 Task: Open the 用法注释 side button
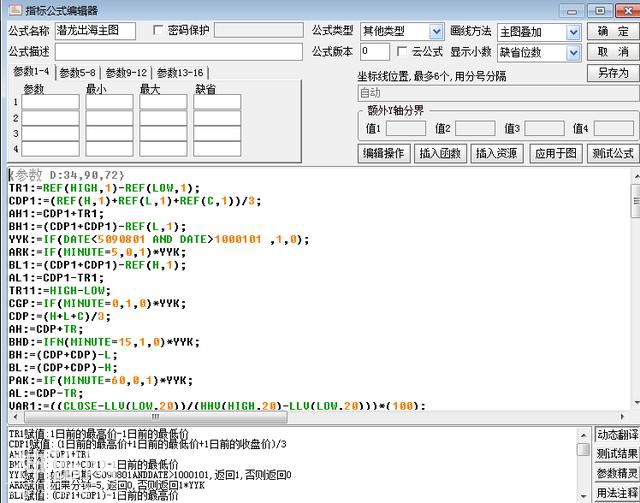tap(617, 492)
